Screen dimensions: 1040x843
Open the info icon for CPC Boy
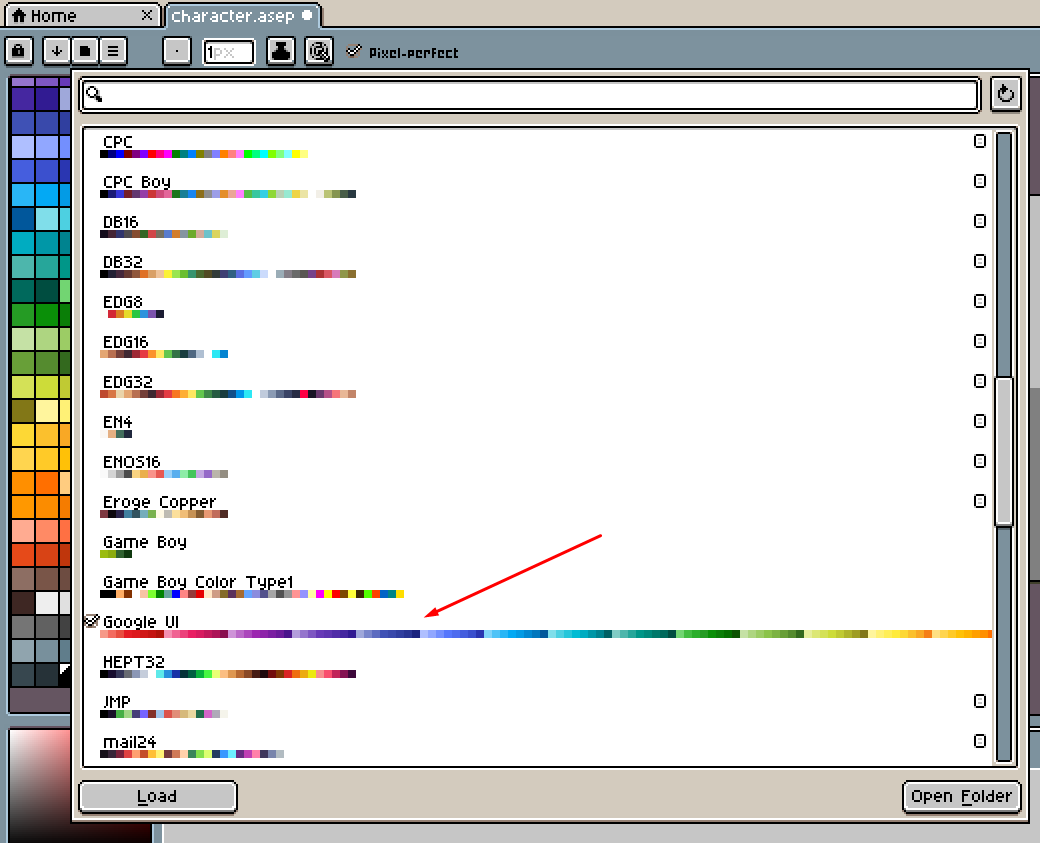(980, 181)
